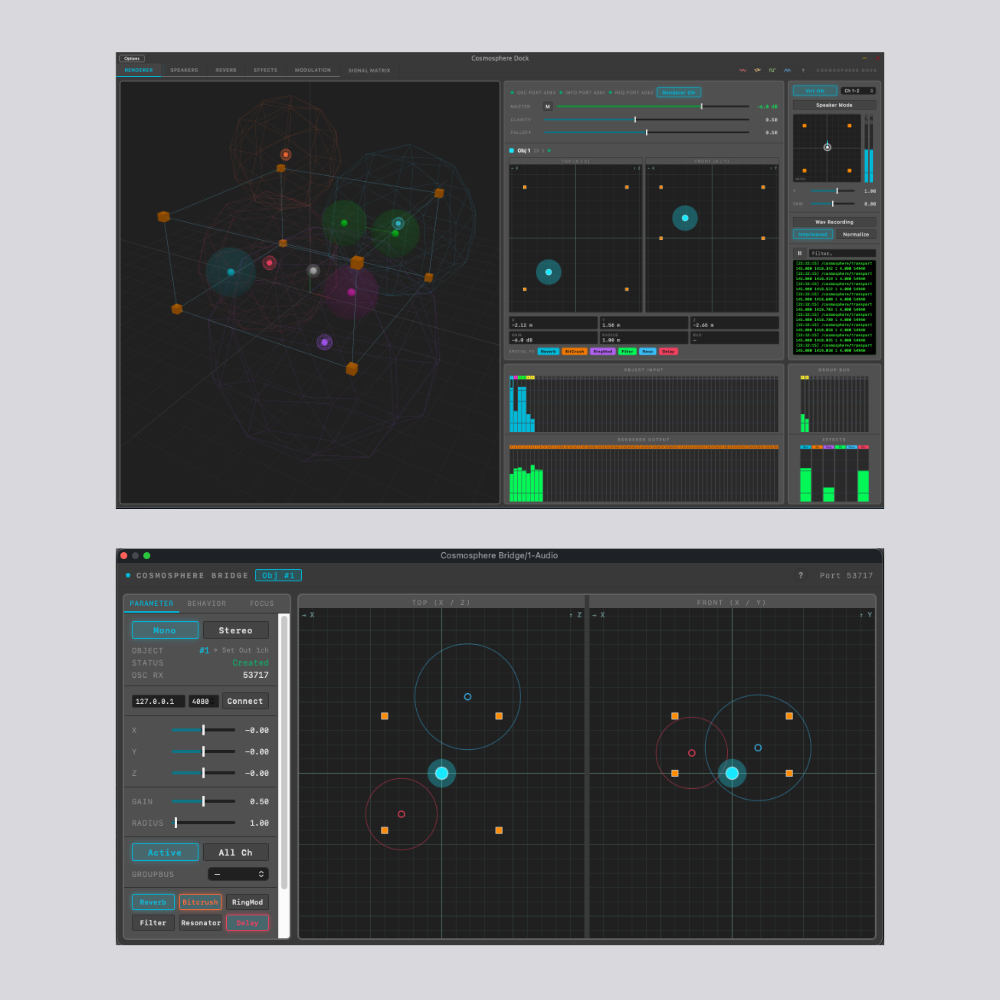Select the cyan object sphere in 3D view

[x=231, y=272]
